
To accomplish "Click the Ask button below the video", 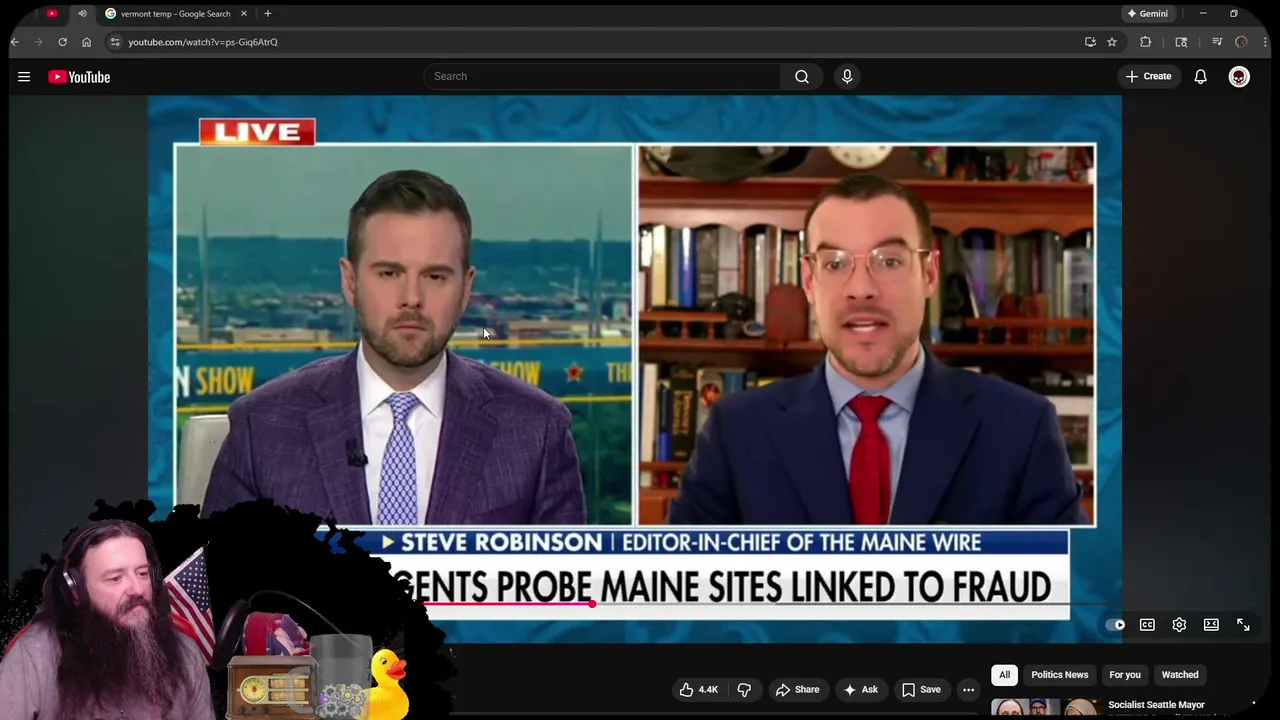I will click(x=860, y=690).
